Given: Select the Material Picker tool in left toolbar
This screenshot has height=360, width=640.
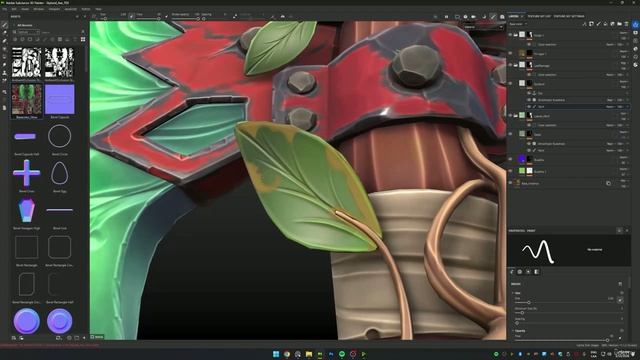Looking at the screenshot, I should click(4, 80).
